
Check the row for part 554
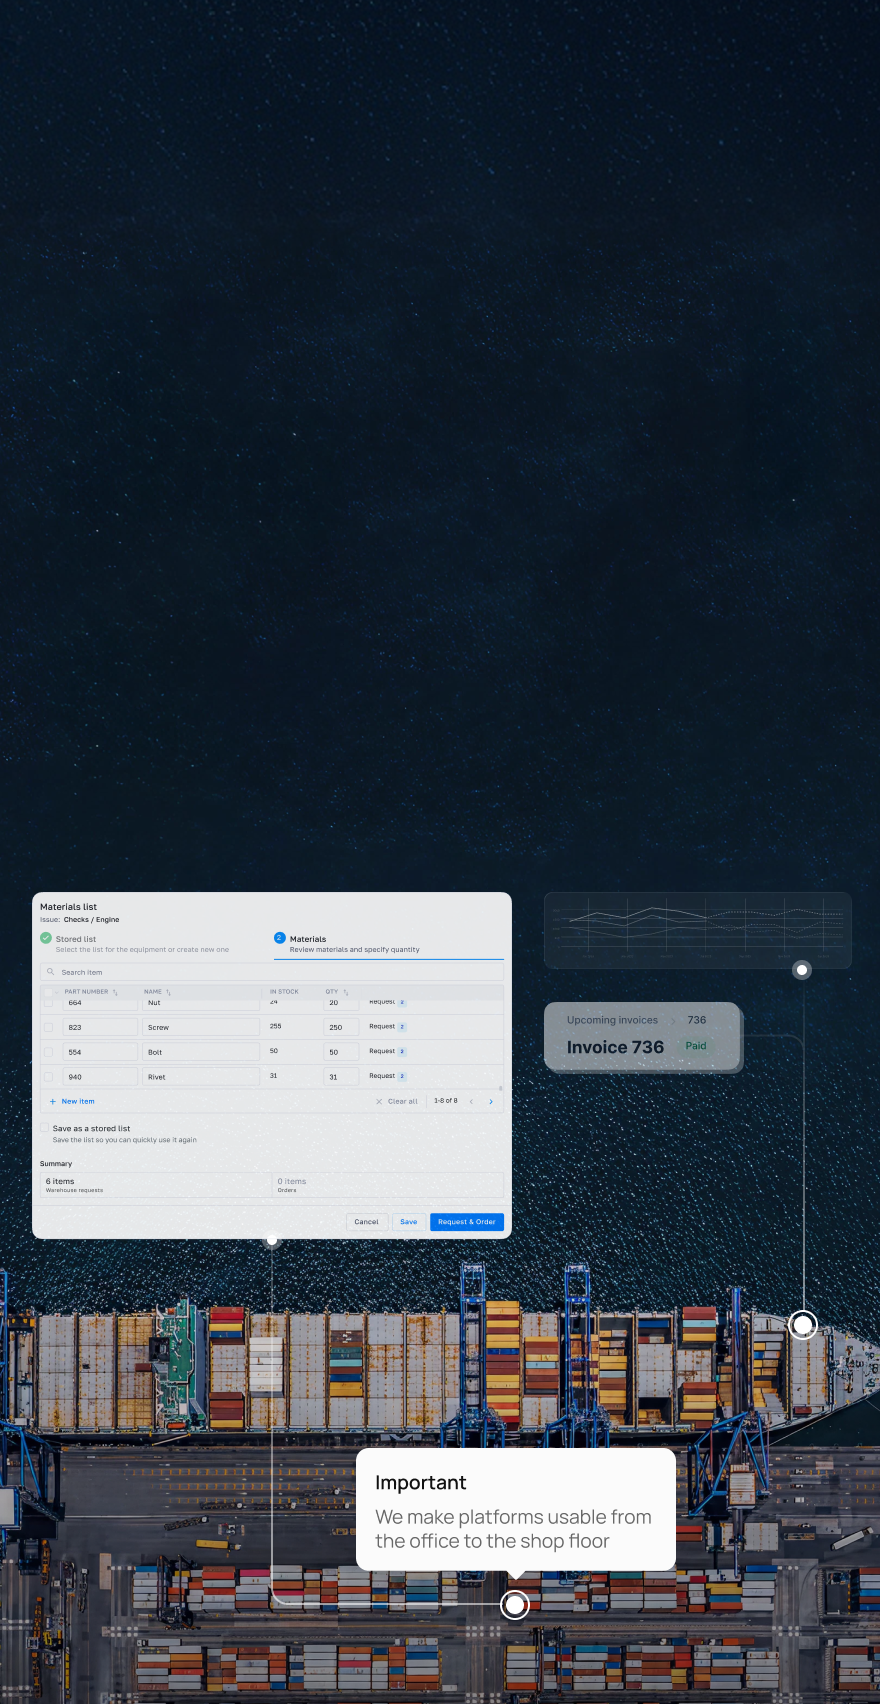48,1052
